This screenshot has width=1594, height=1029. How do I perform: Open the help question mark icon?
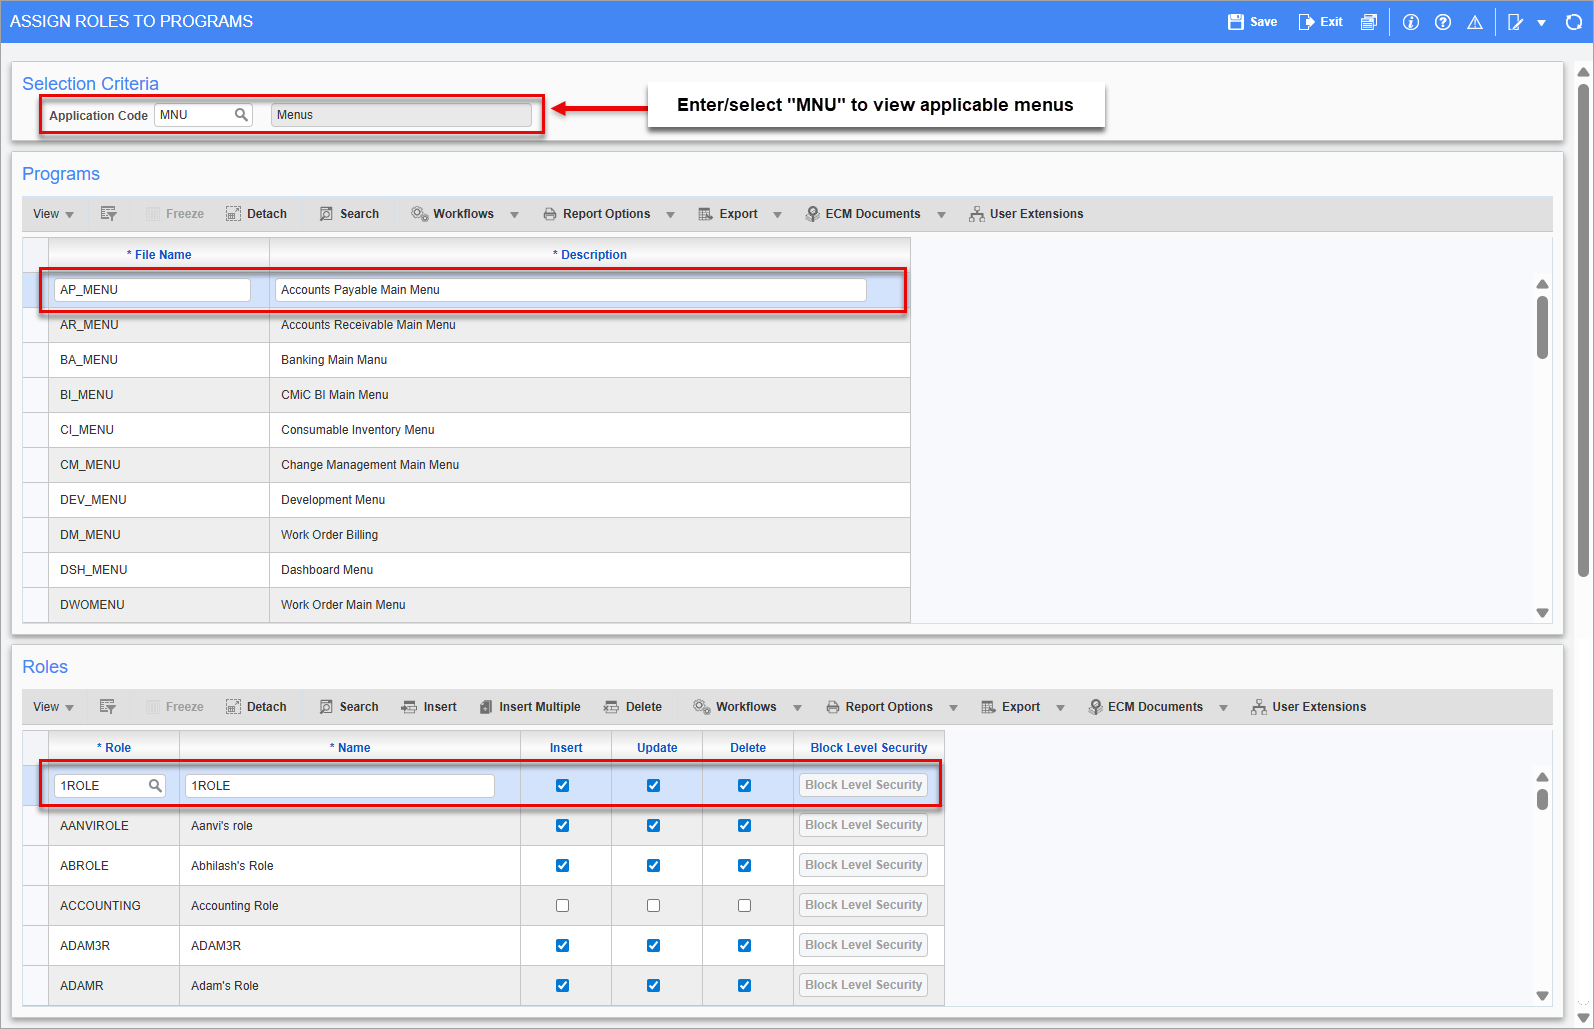click(1443, 22)
